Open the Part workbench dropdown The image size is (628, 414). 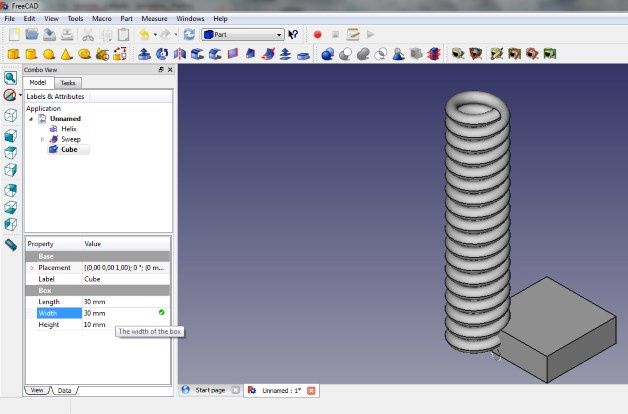pos(243,35)
